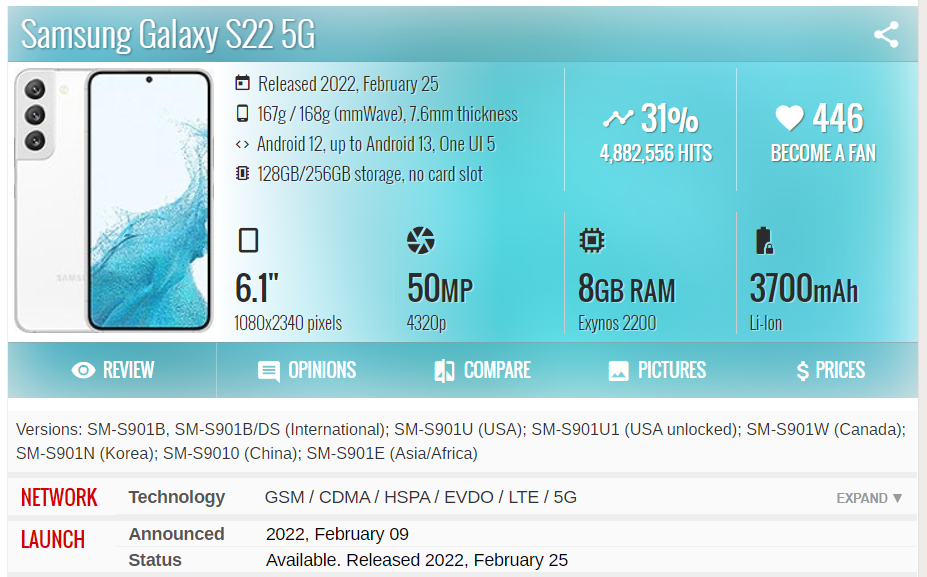Click BECOME A FAN

coord(823,153)
